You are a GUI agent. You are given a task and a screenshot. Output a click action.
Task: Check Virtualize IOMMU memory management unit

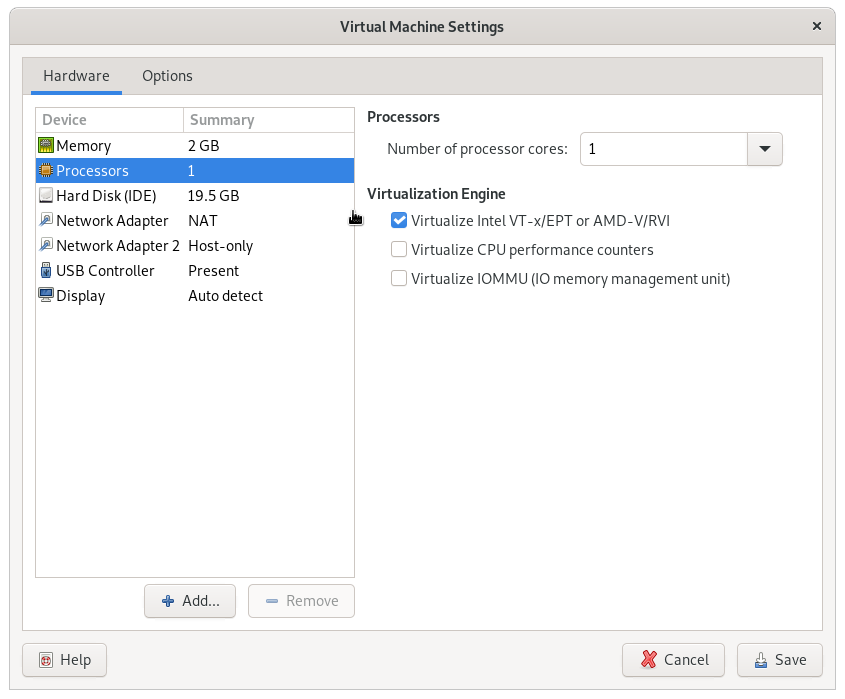pos(399,278)
